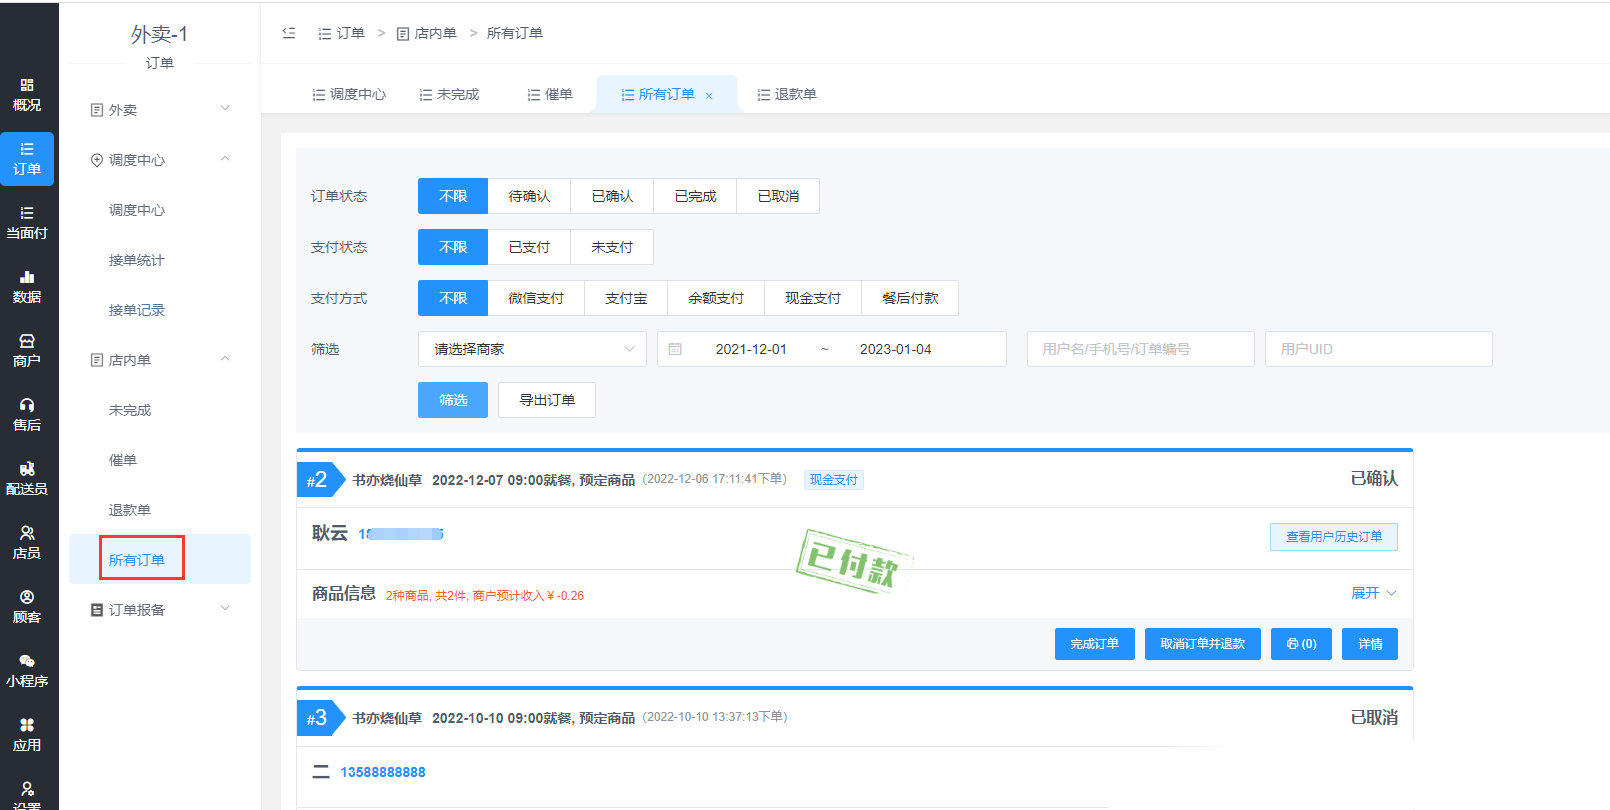Focus the 用户名/手机号/订单编号 search field
The width and height of the screenshot is (1610, 810).
point(1141,349)
